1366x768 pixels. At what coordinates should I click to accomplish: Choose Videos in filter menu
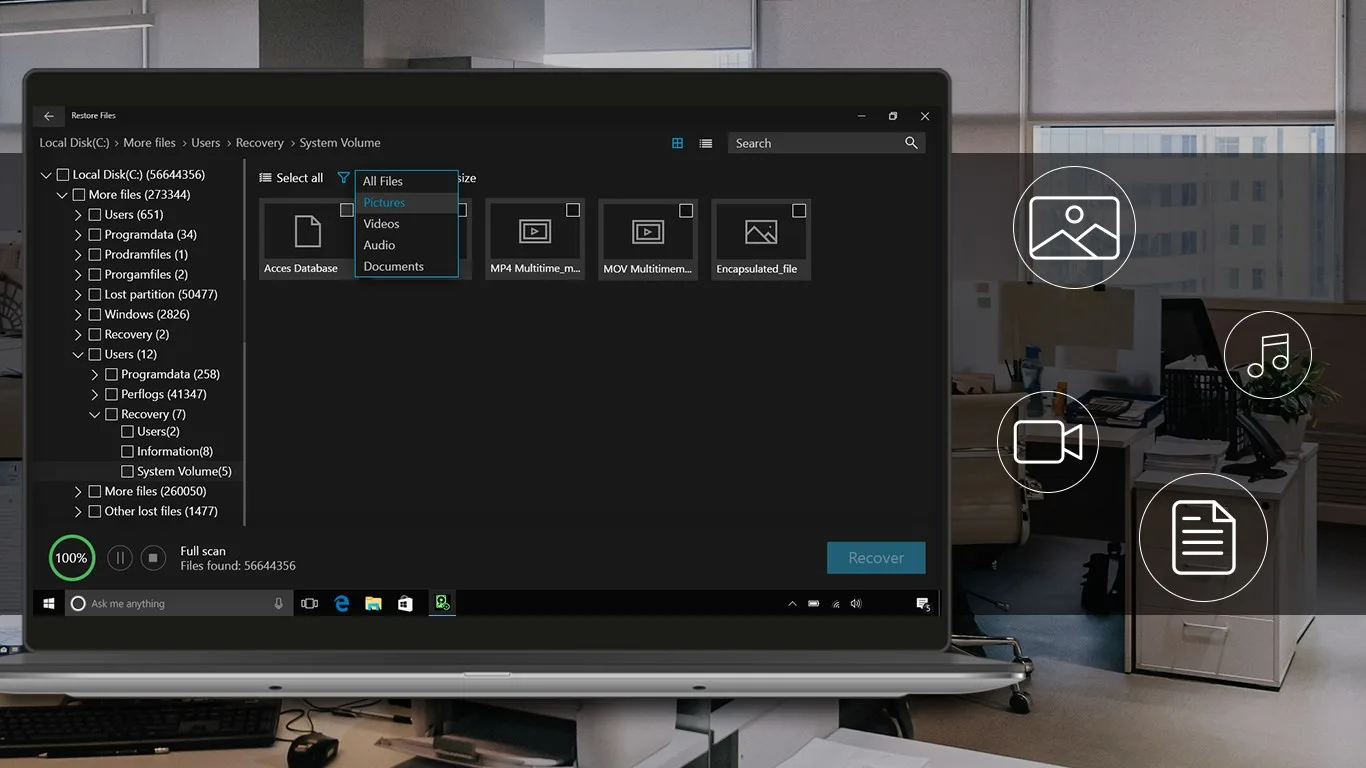pyautogui.click(x=406, y=224)
